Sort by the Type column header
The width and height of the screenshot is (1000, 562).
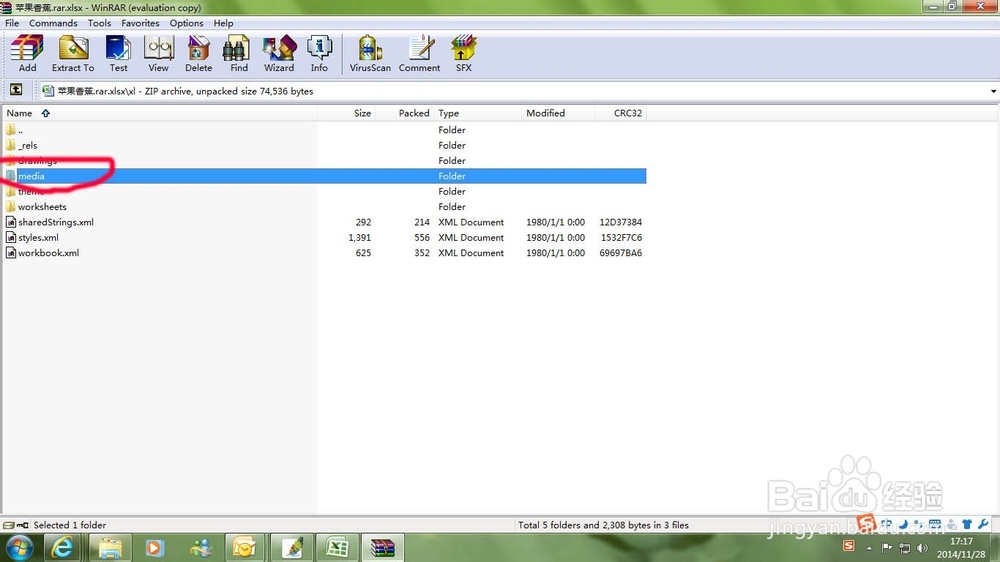[x=478, y=113]
